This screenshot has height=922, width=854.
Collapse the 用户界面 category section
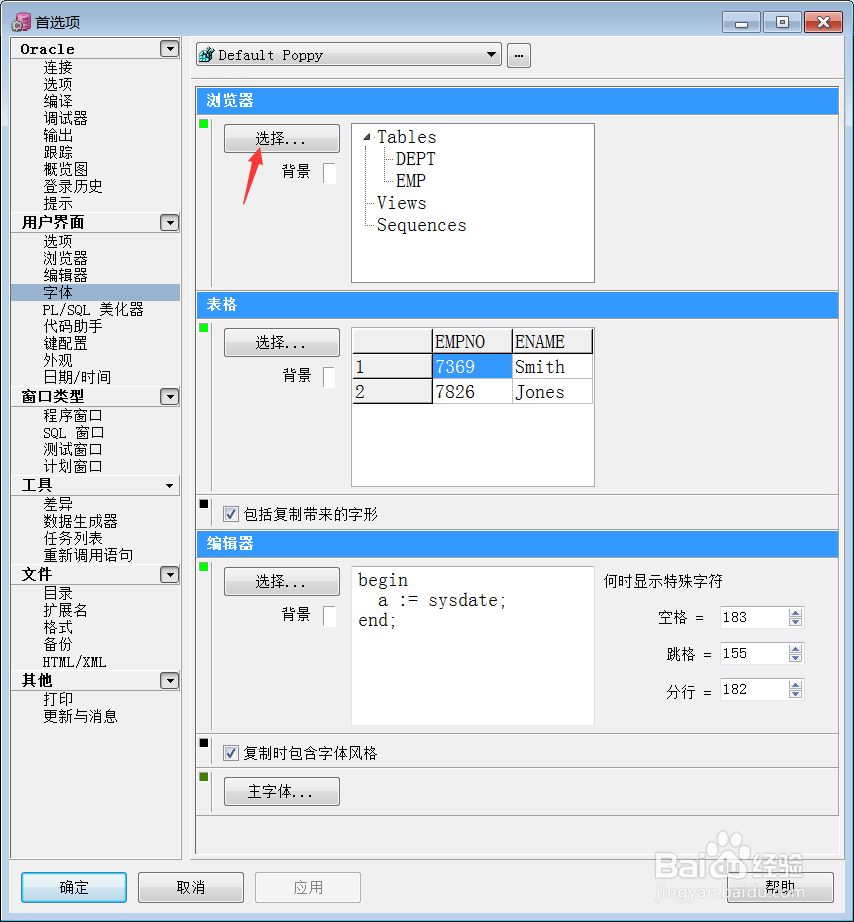(x=169, y=222)
